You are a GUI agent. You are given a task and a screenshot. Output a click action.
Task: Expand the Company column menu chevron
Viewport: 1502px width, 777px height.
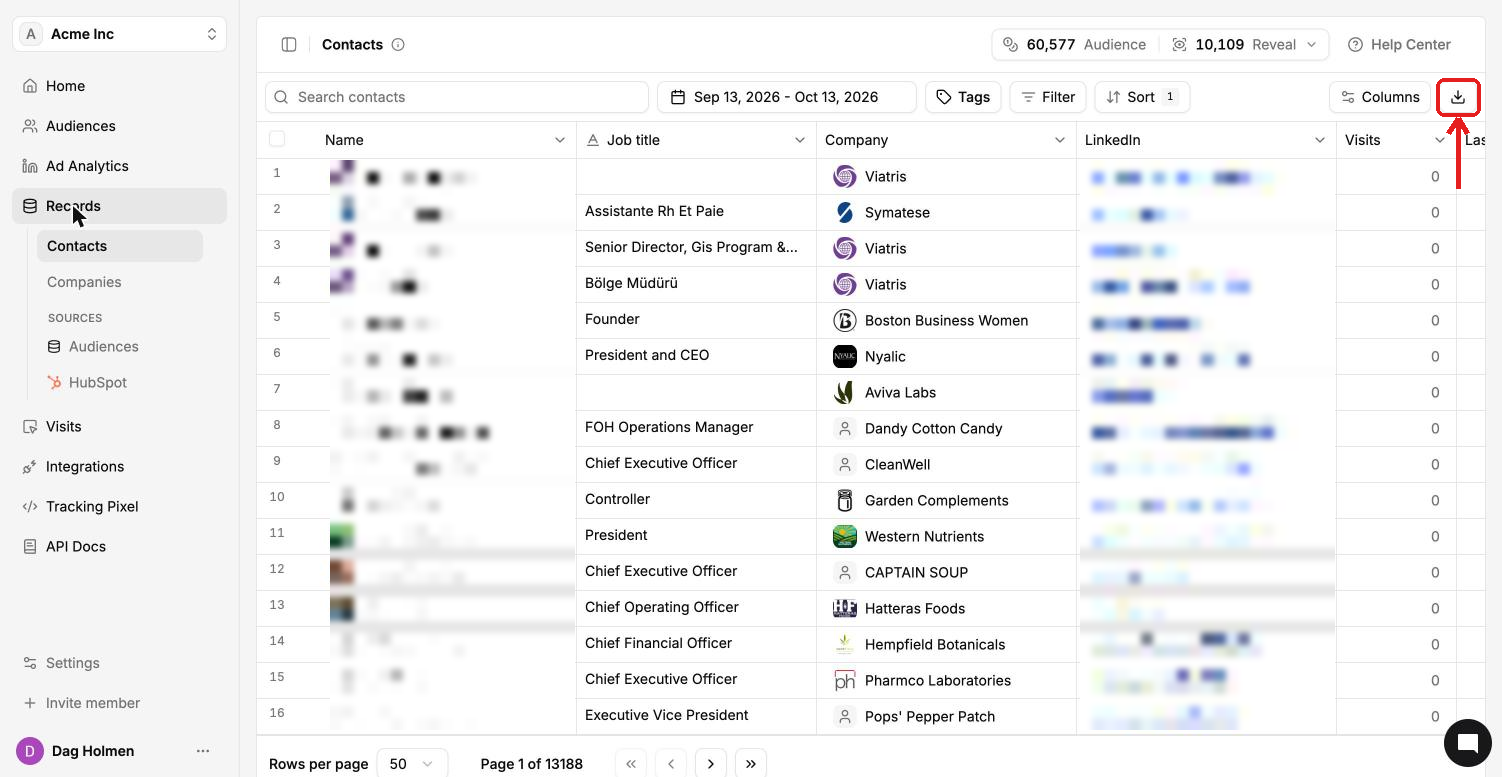pos(1060,140)
